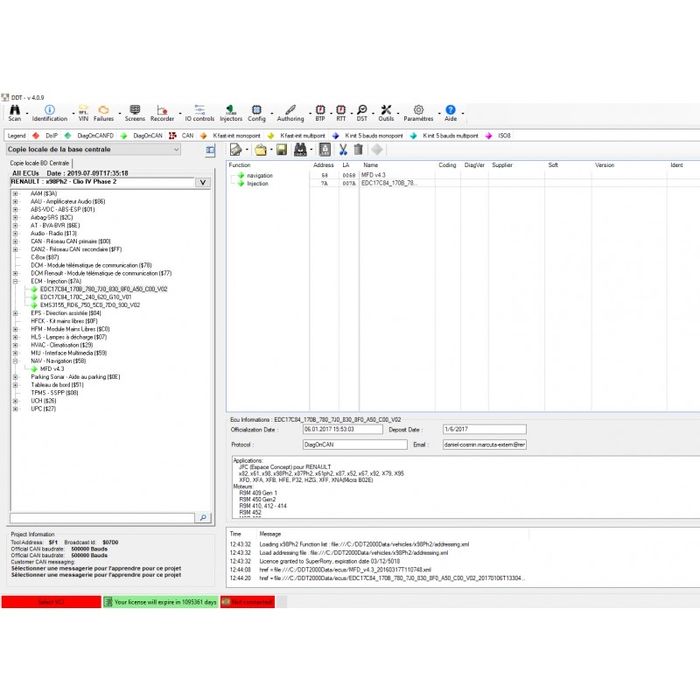
Task: Click the save floppy disk icon
Action: (281, 150)
